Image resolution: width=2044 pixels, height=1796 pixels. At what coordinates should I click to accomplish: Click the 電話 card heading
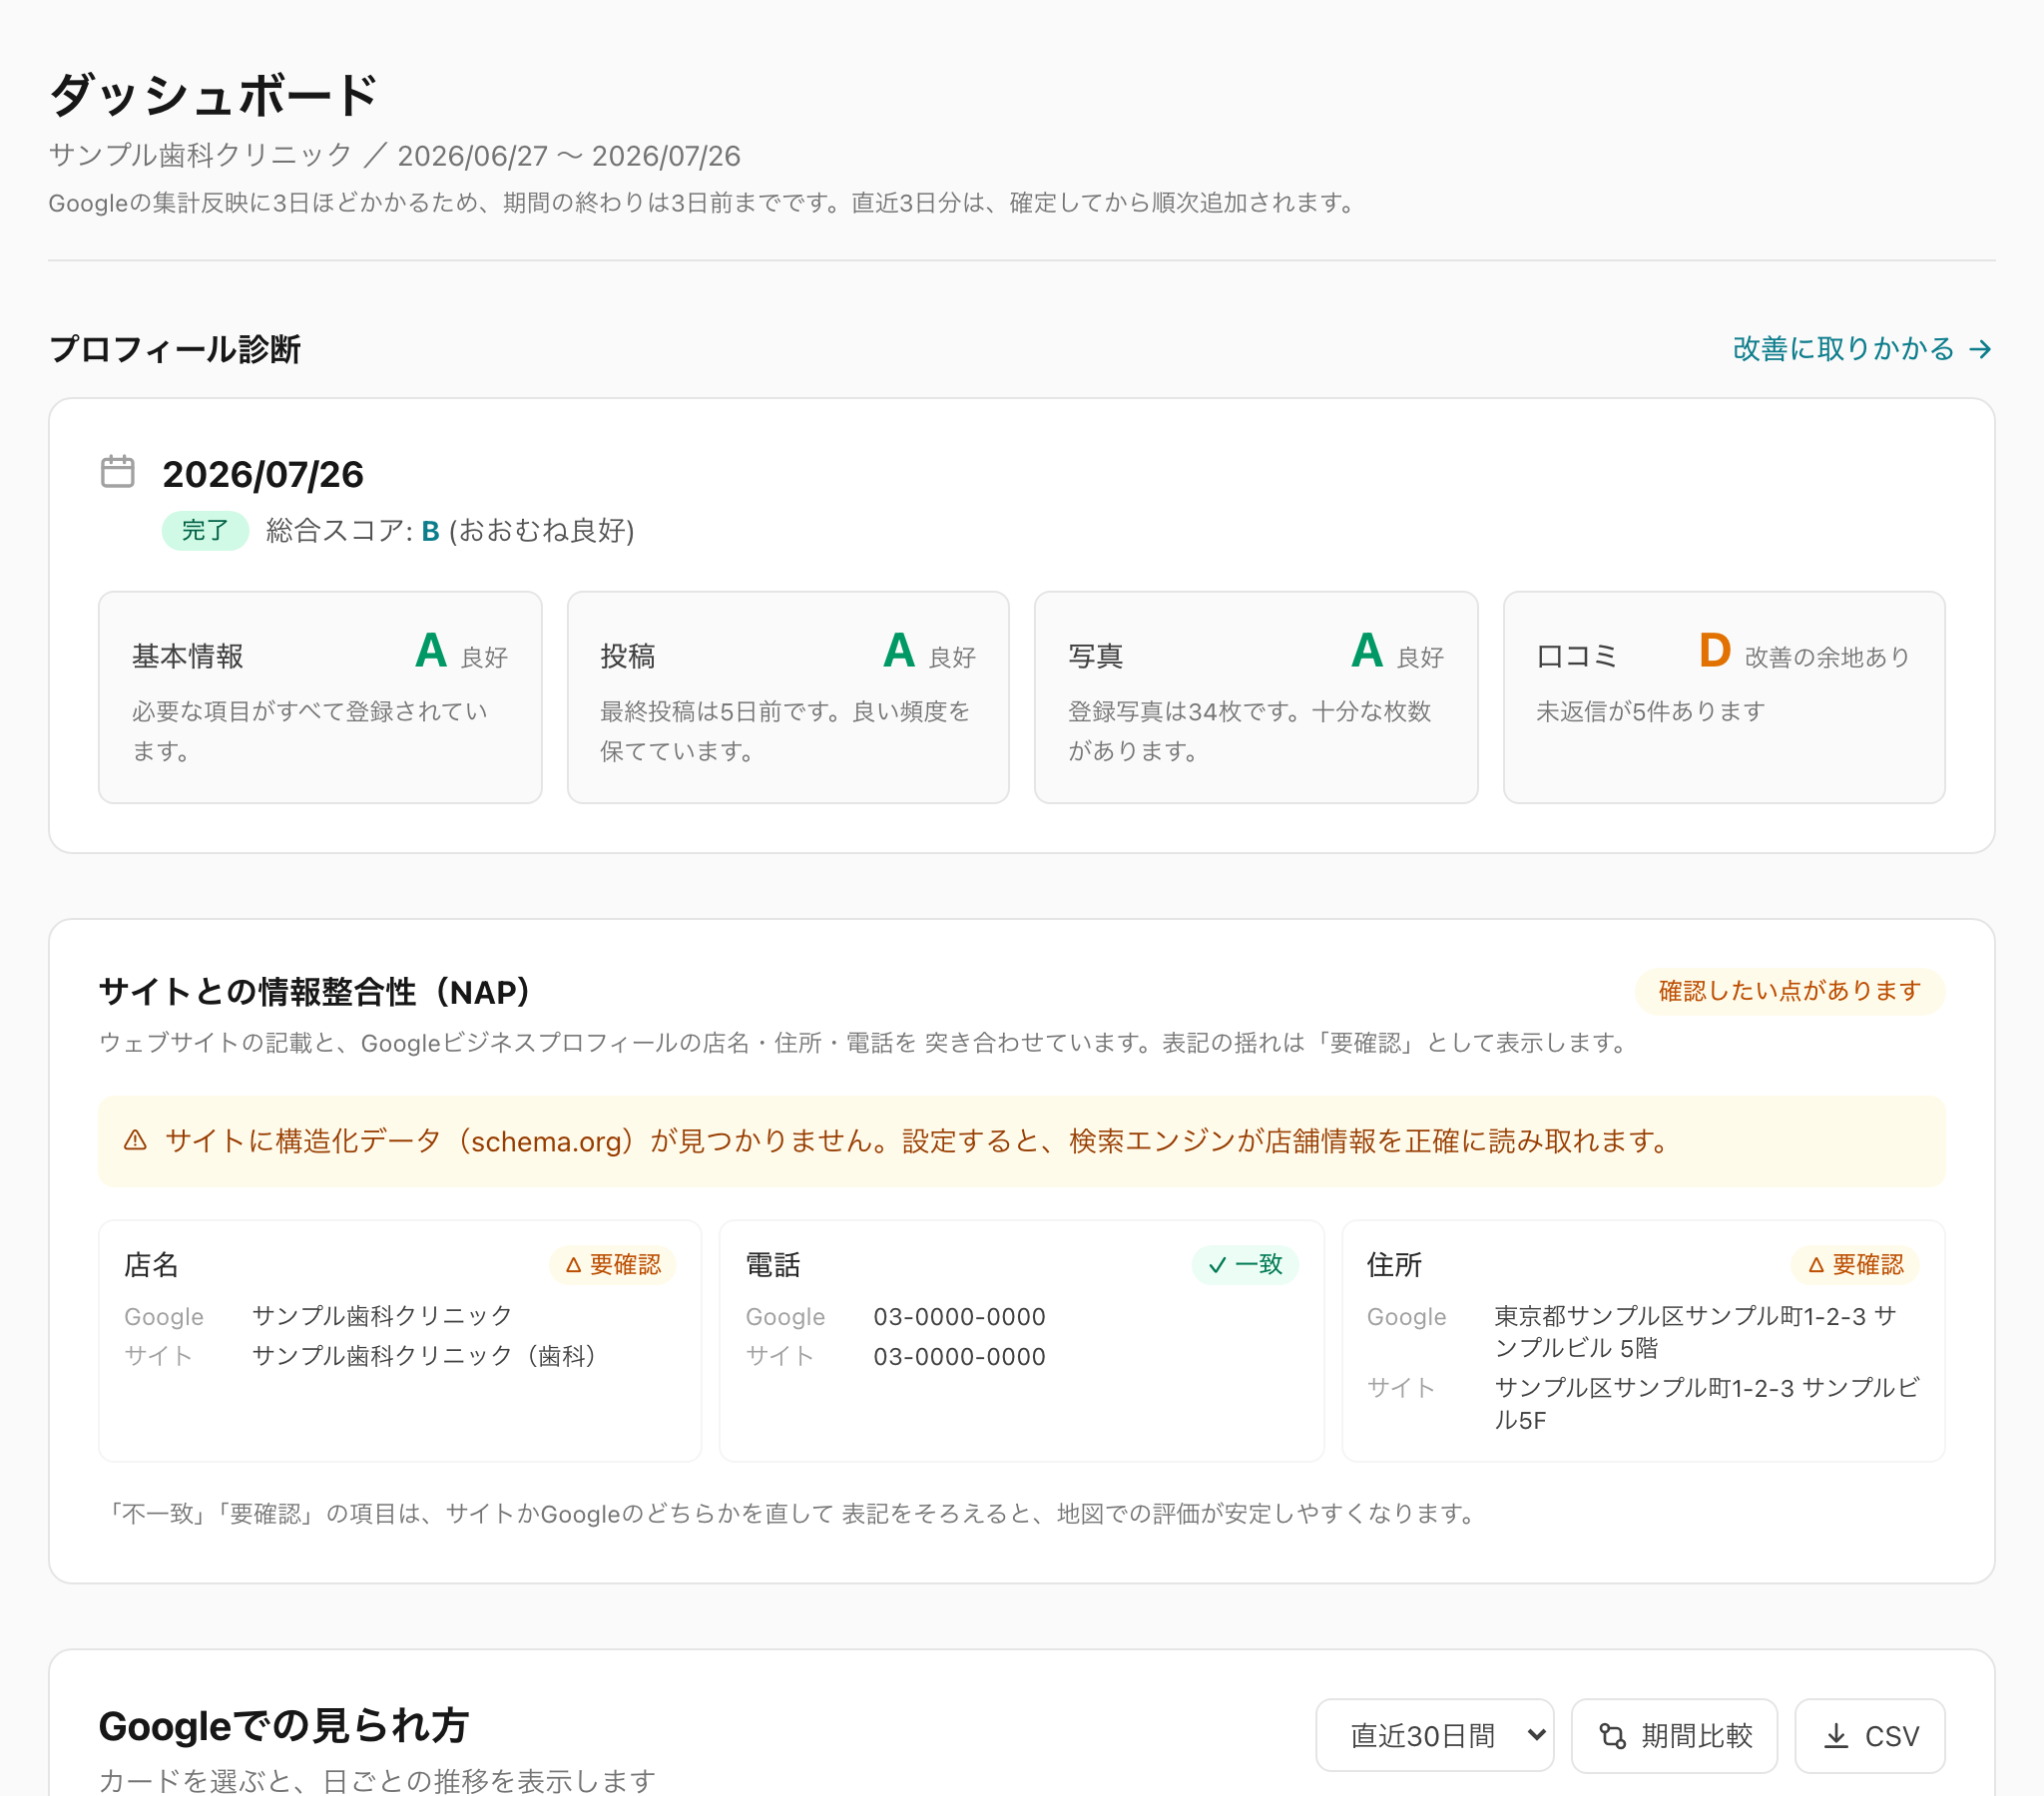point(773,1265)
